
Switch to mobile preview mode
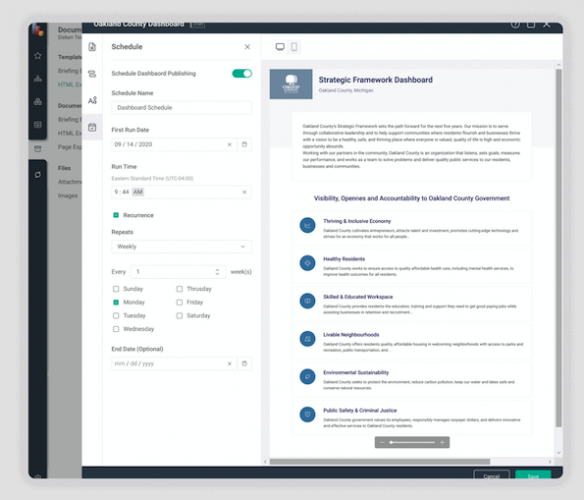(x=294, y=47)
